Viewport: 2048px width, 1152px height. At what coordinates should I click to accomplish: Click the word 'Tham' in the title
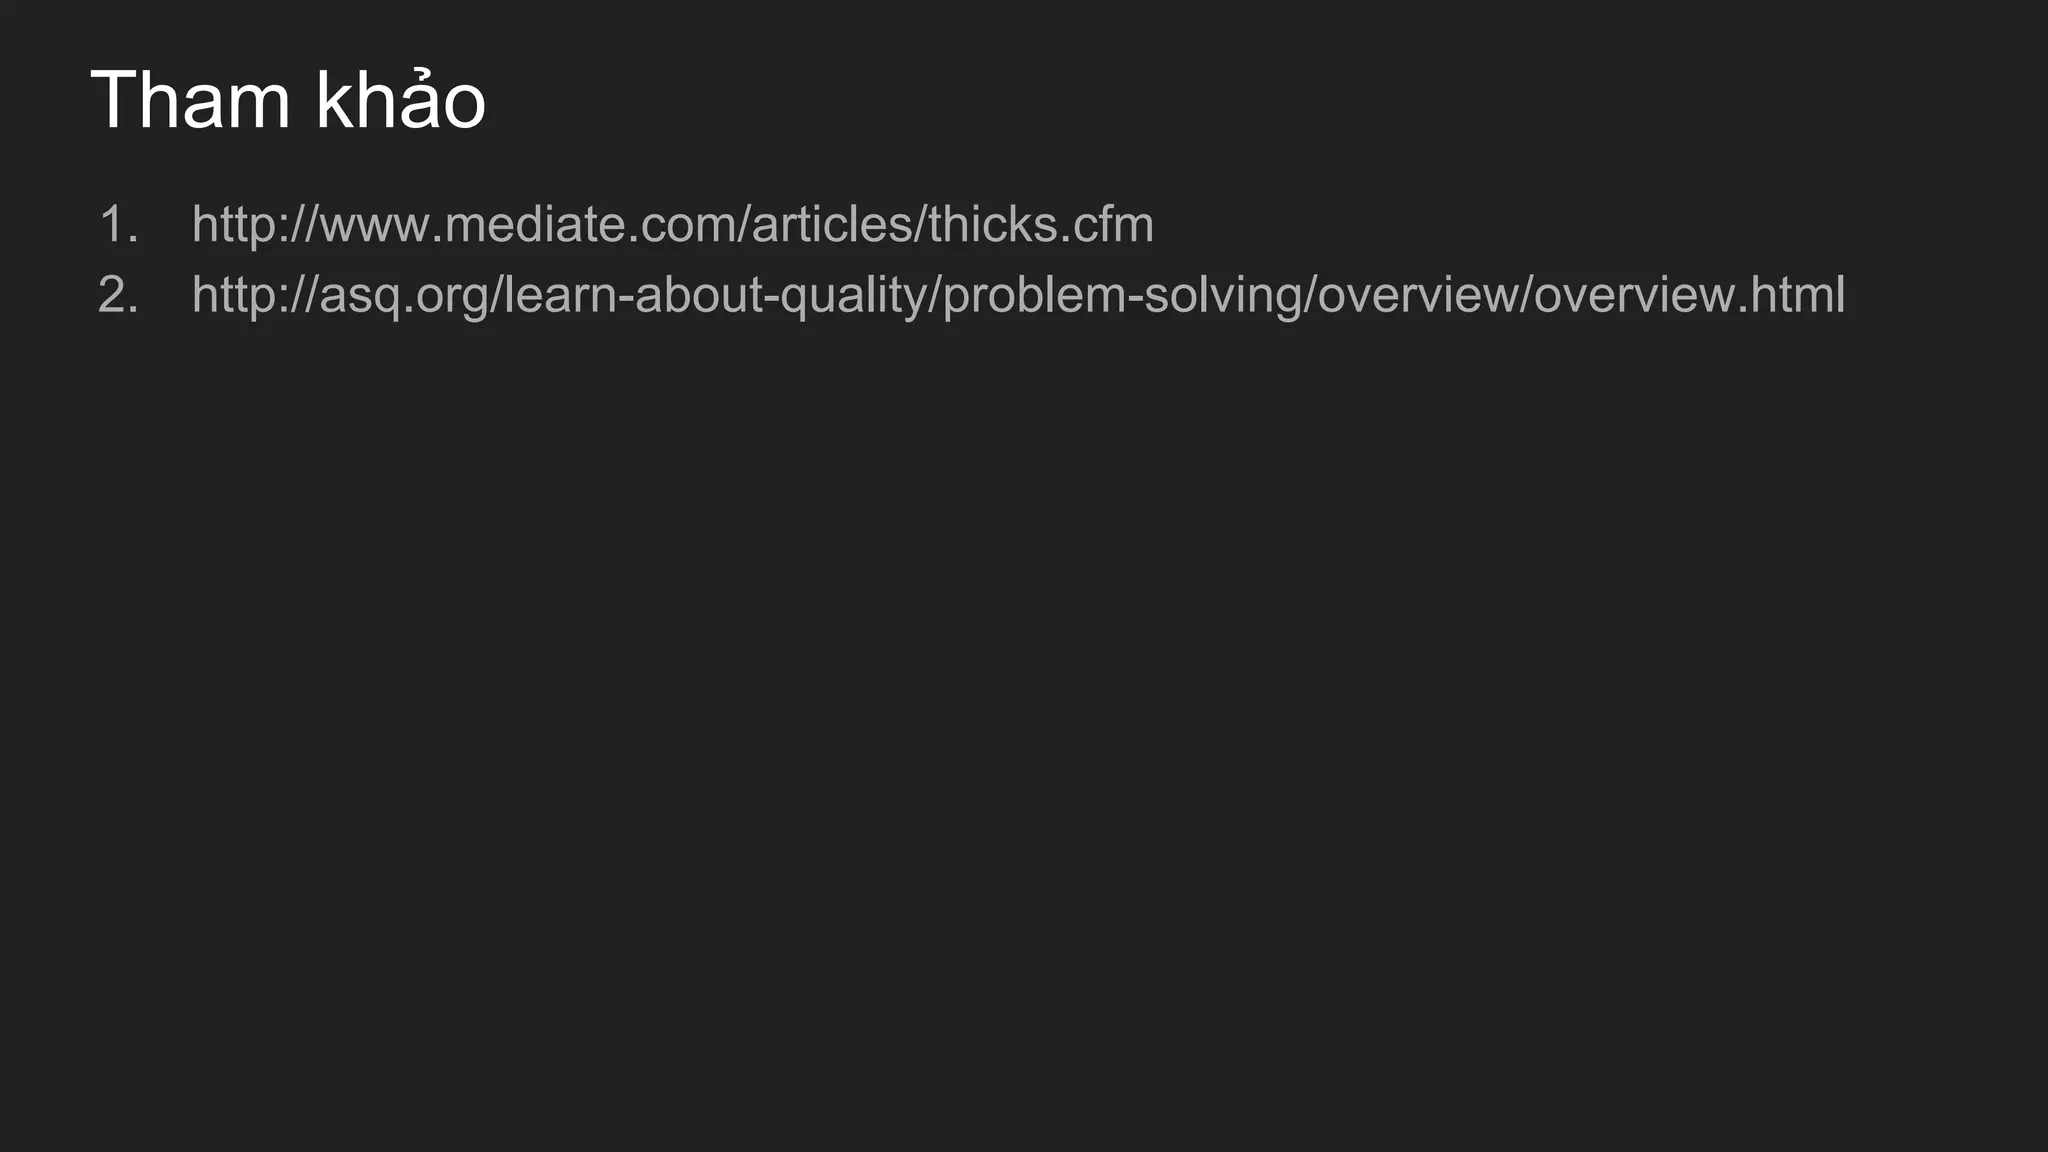tap(190, 101)
